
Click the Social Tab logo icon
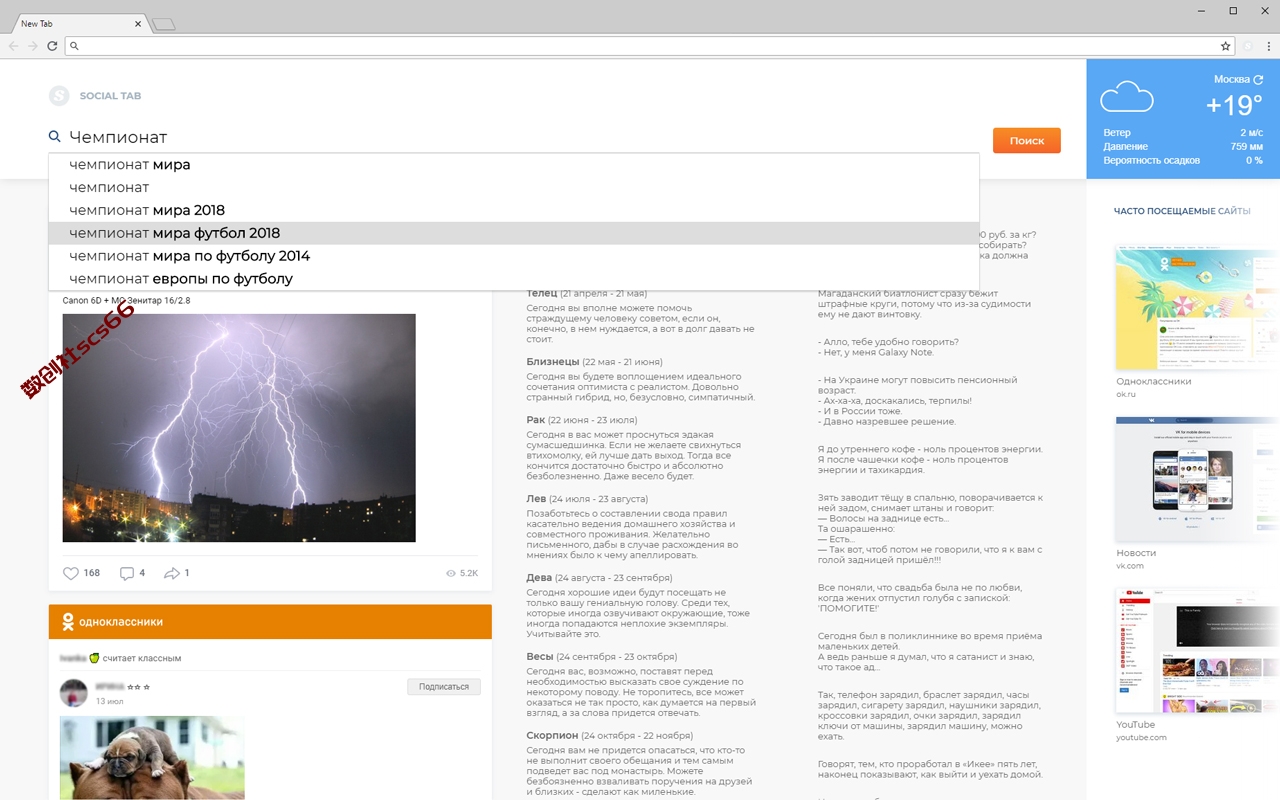pos(59,96)
